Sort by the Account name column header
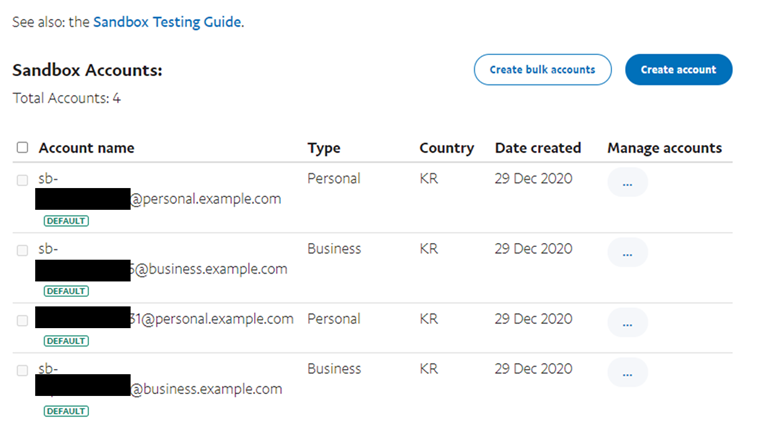758x442 pixels. pyautogui.click(x=86, y=148)
